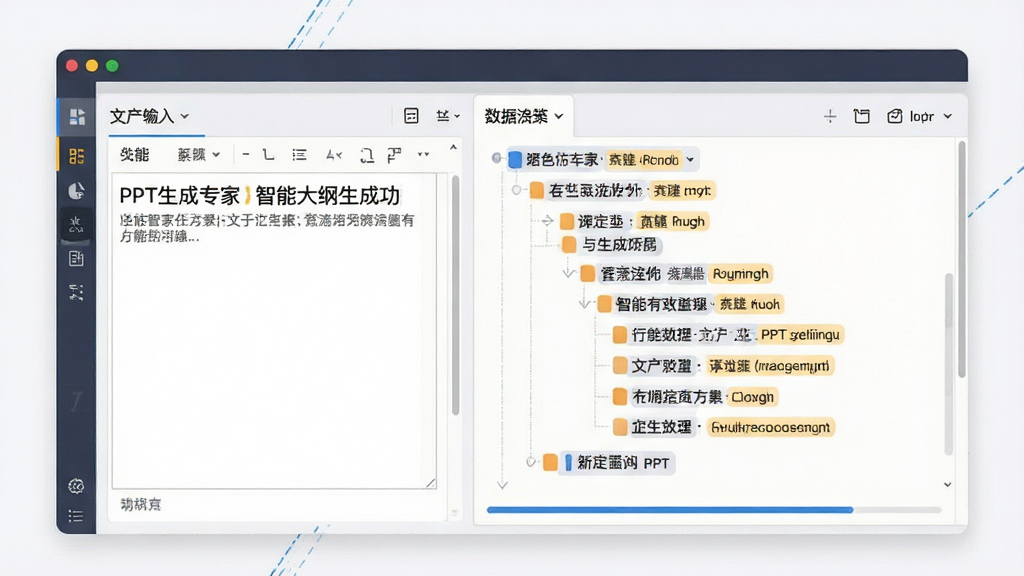Open the pie chart icon in the sidebar
The width and height of the screenshot is (1024, 576).
76,191
